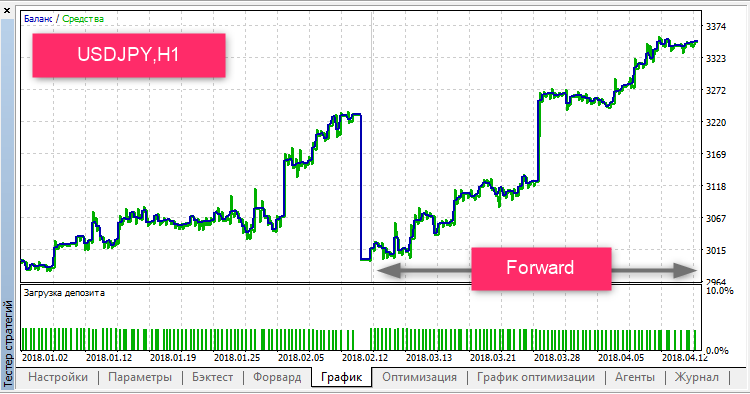Image resolution: width=750 pixels, height=394 pixels.
Task: Select the График tab
Action: click(342, 377)
